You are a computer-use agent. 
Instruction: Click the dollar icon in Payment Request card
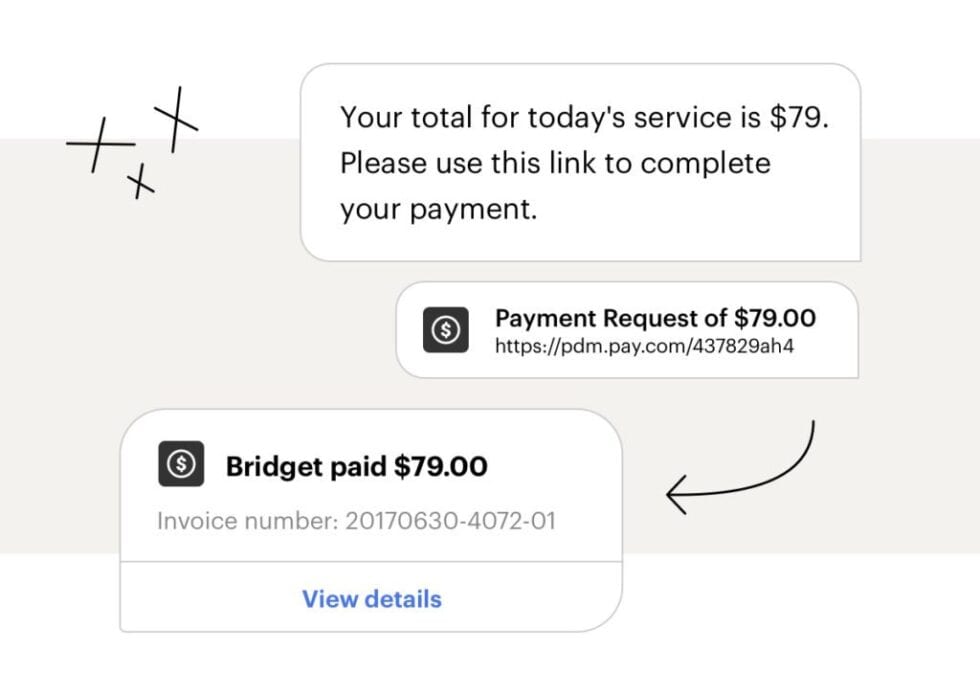click(x=445, y=330)
